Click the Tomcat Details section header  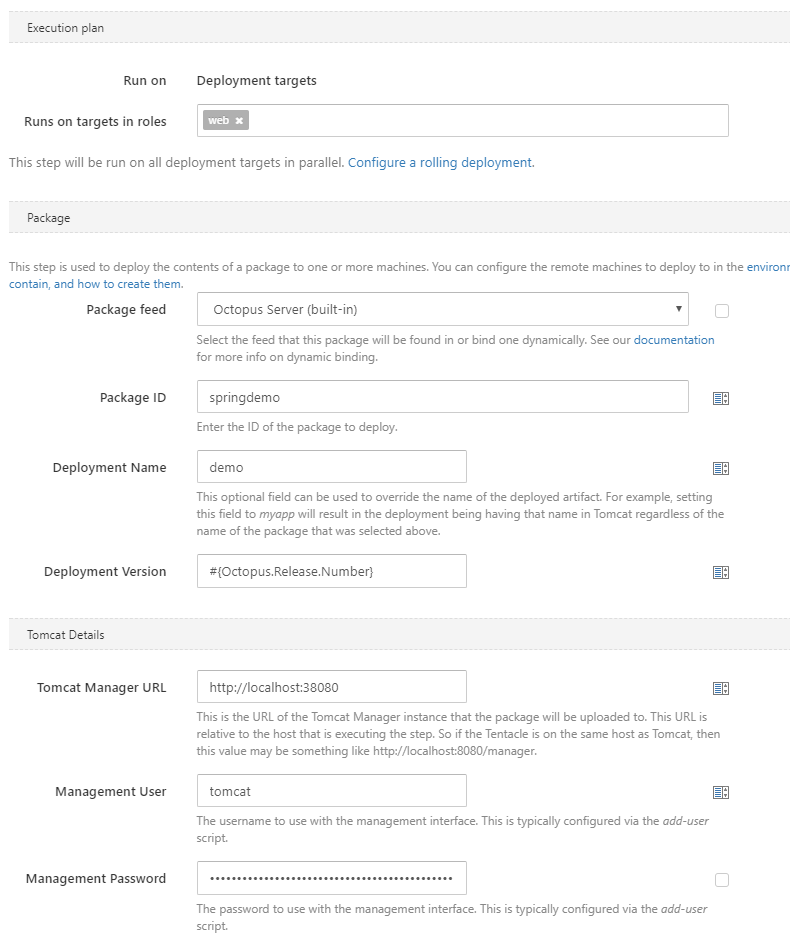[x=66, y=635]
